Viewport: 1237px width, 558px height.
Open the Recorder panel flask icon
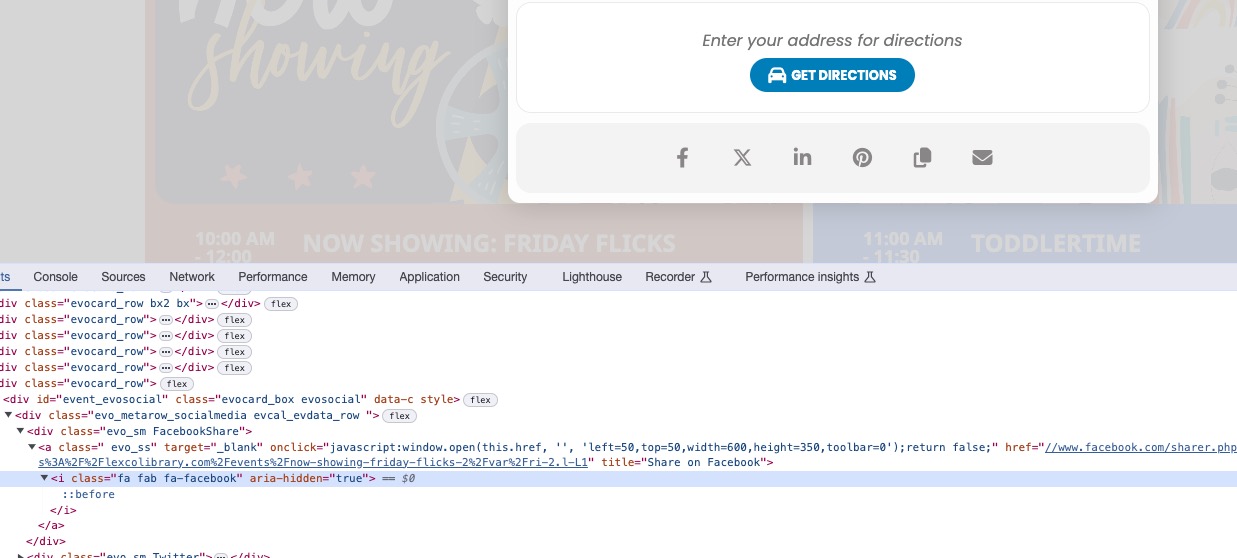pos(705,277)
